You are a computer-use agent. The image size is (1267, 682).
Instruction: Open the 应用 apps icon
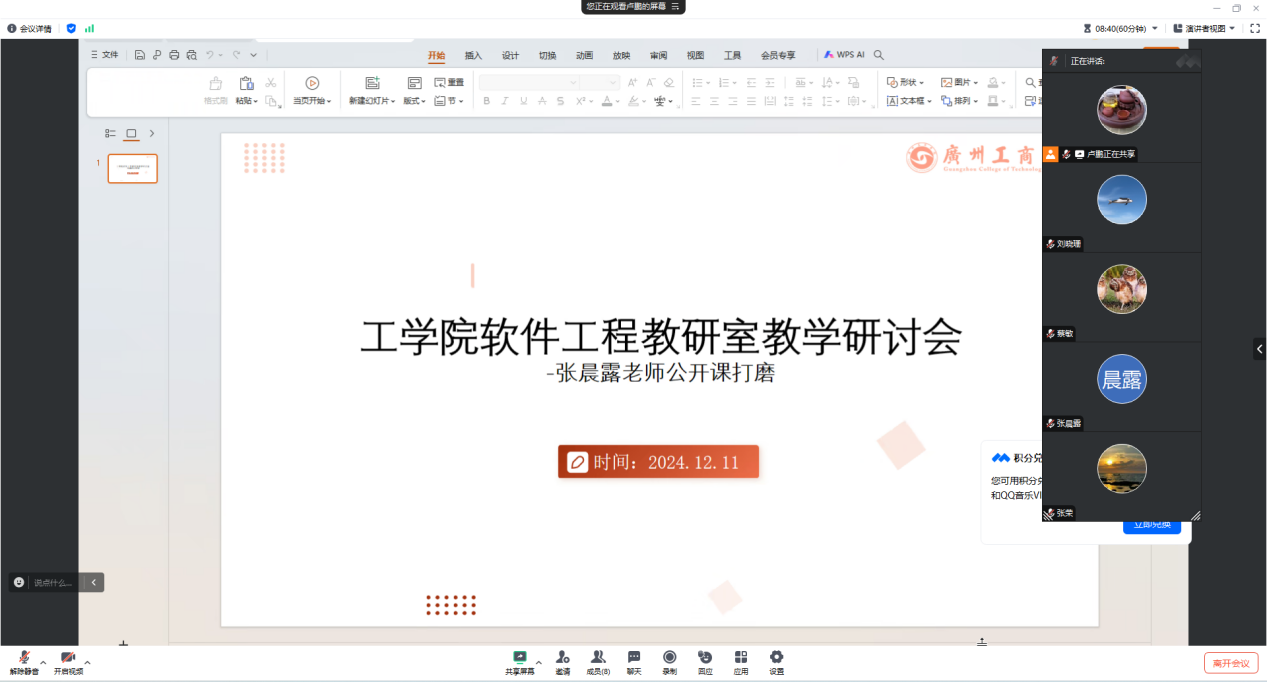point(741,661)
